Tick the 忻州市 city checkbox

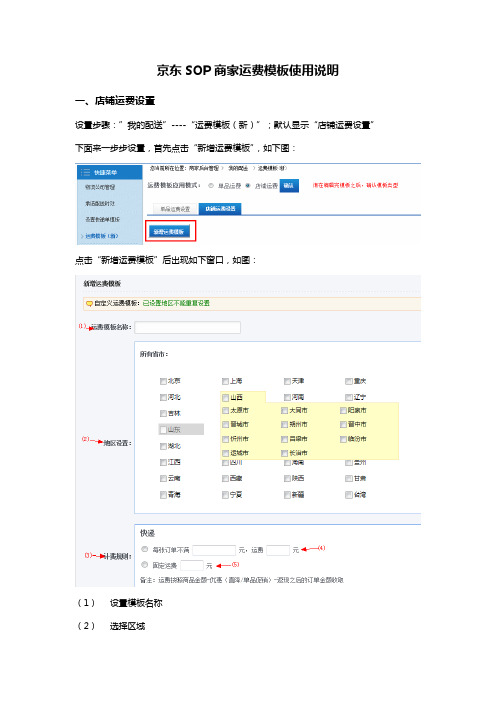point(226,439)
